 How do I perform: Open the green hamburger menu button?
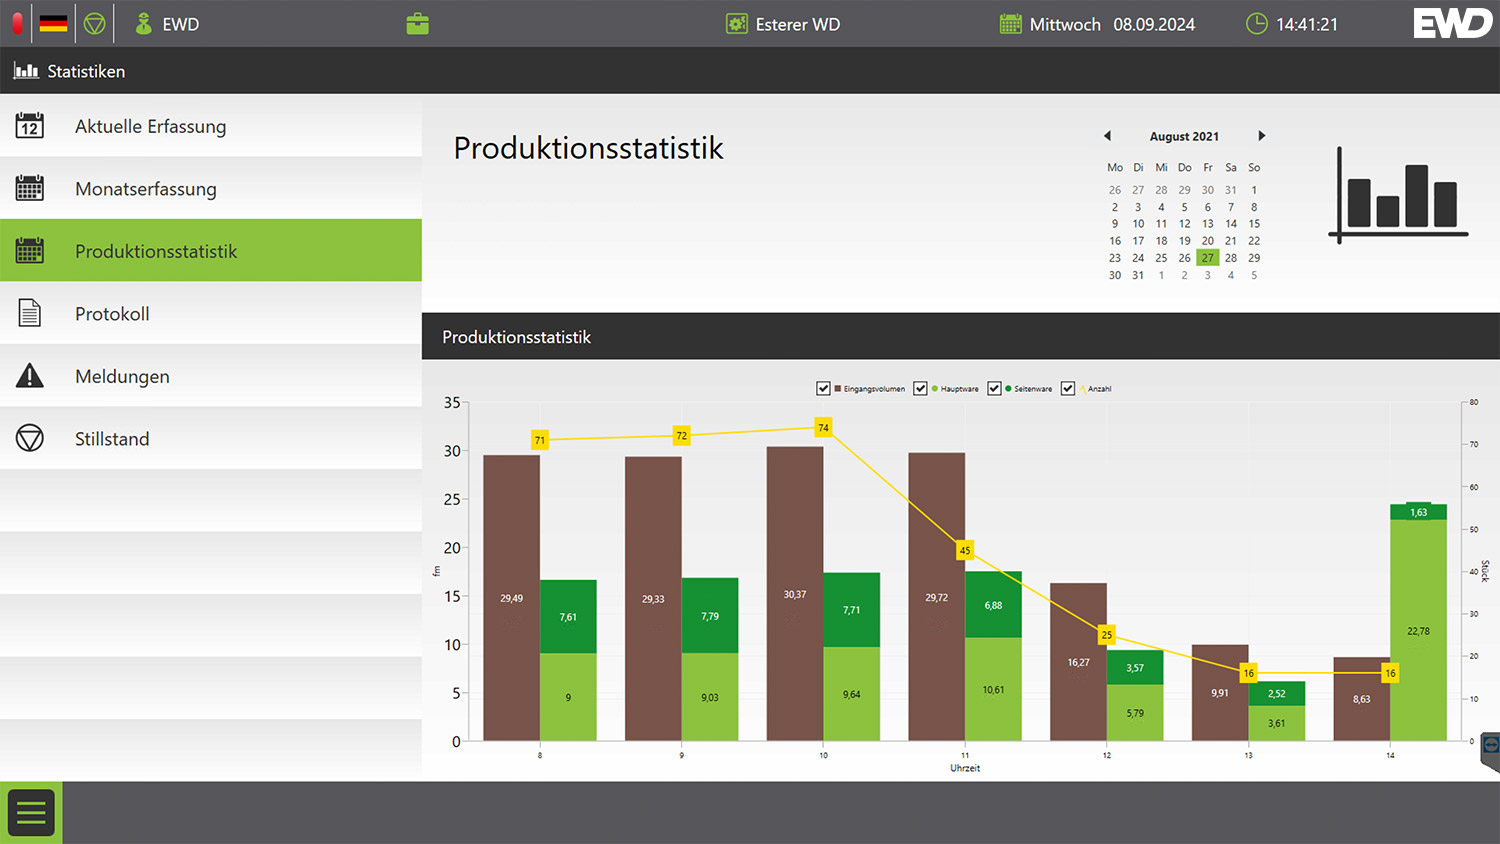coord(31,813)
